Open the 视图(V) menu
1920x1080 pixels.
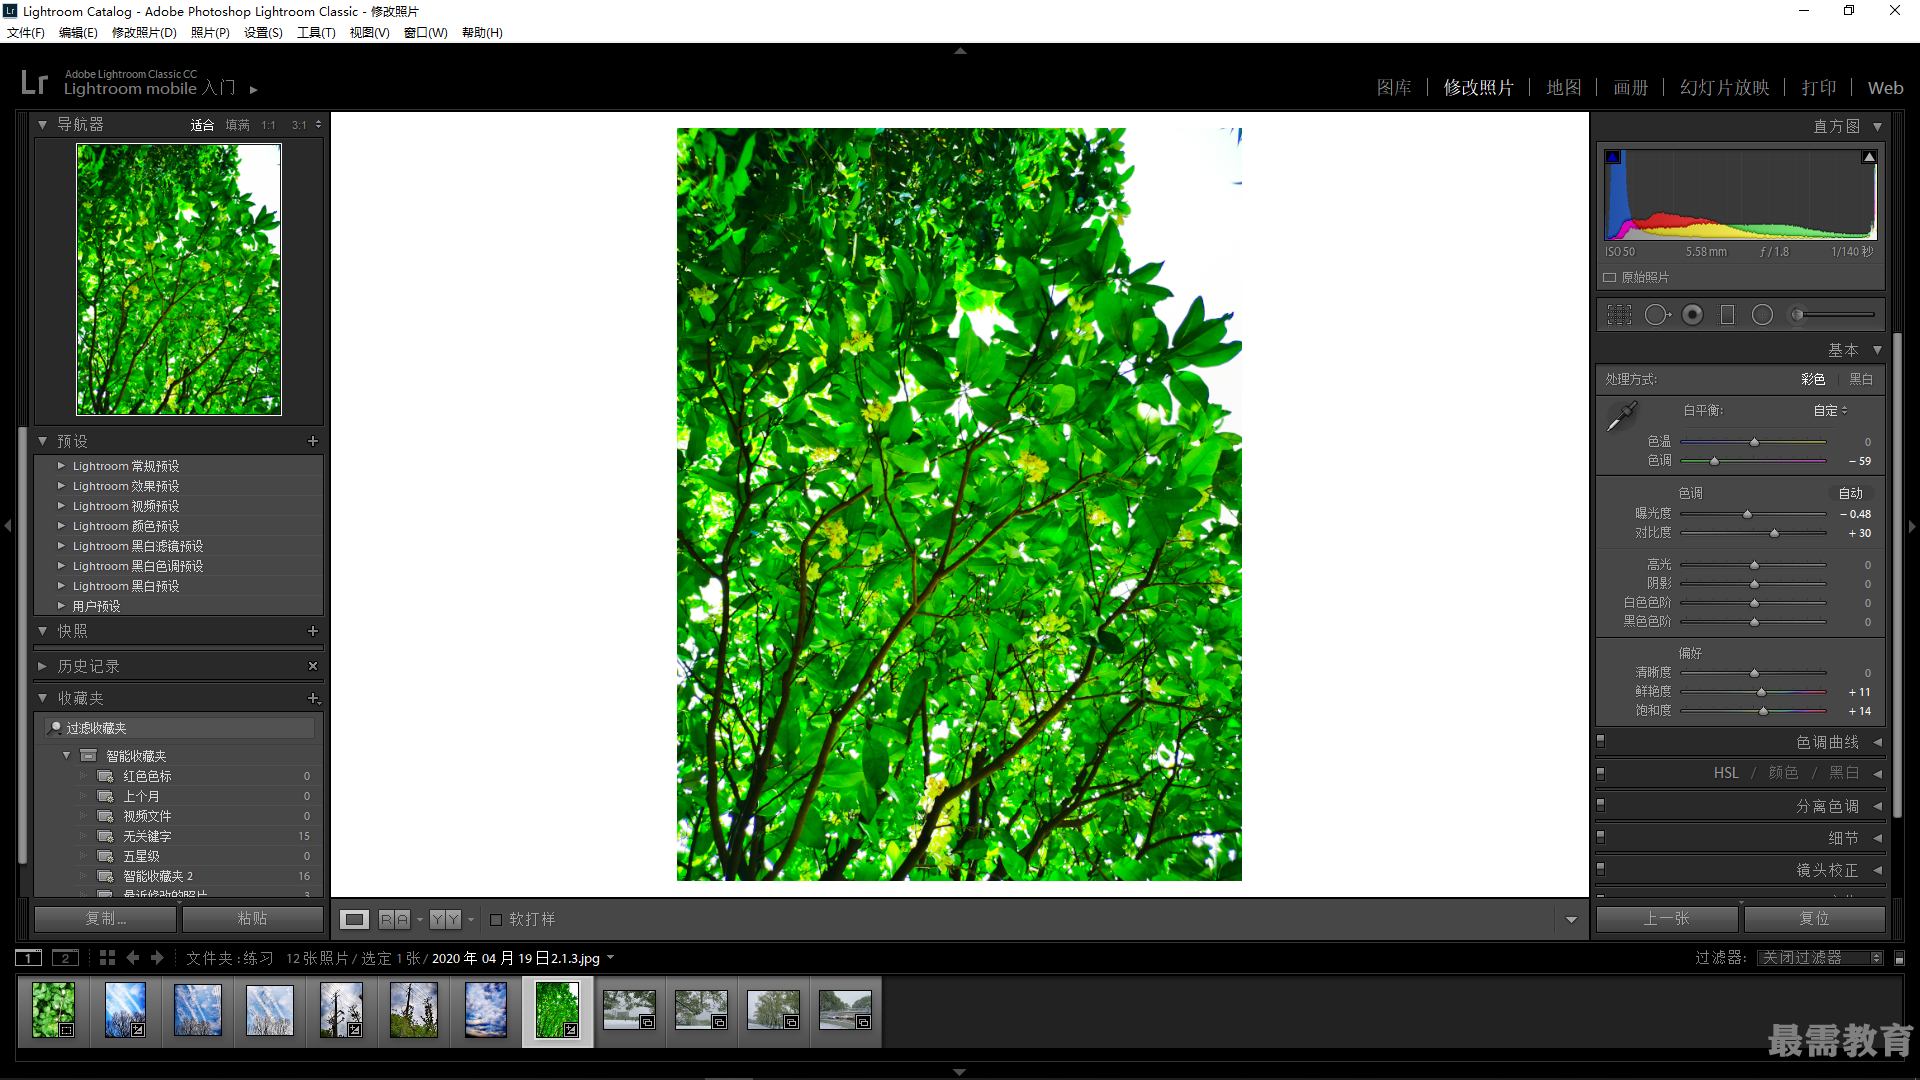(369, 33)
